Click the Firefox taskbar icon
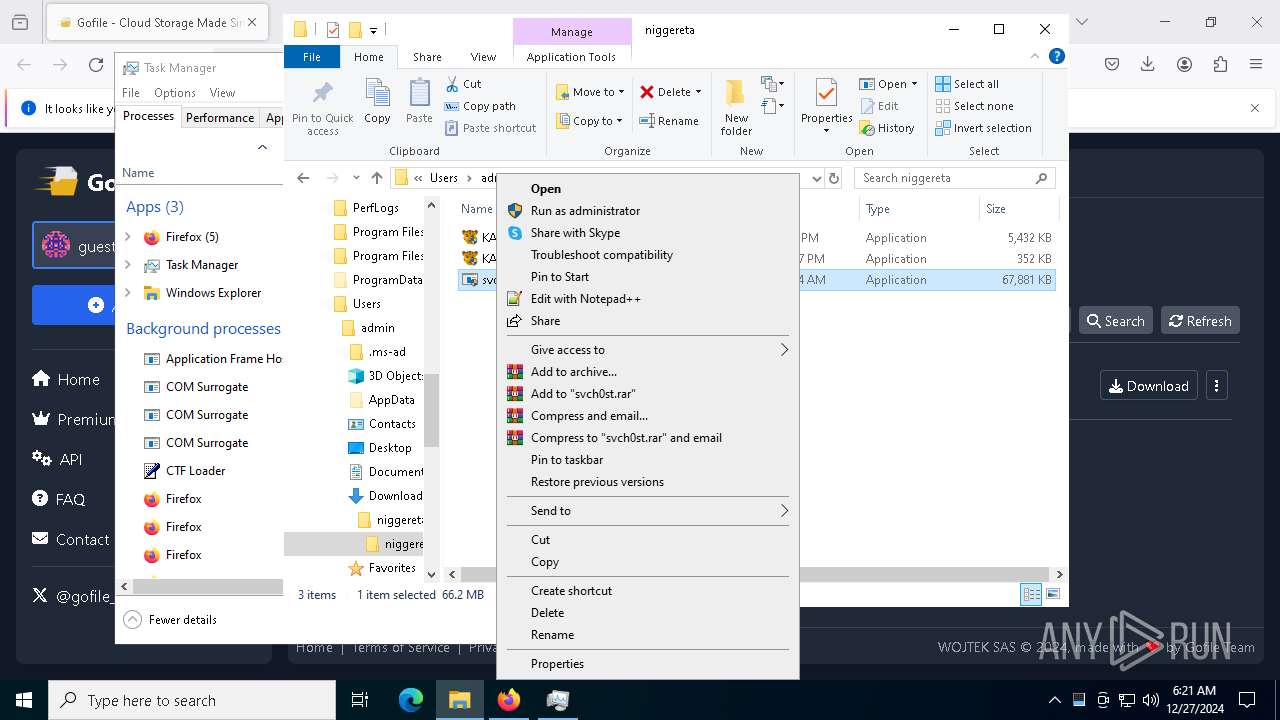1280x720 pixels. (509, 700)
